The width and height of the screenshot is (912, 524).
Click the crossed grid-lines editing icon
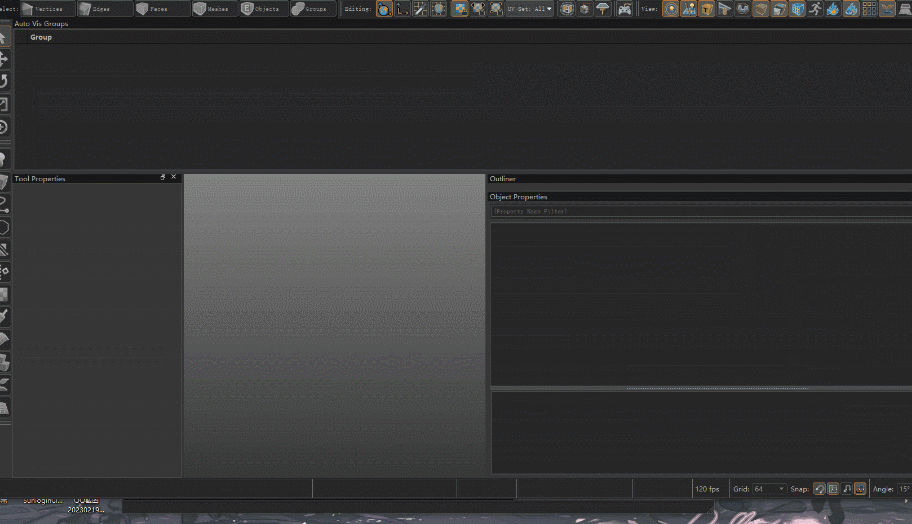(420, 9)
